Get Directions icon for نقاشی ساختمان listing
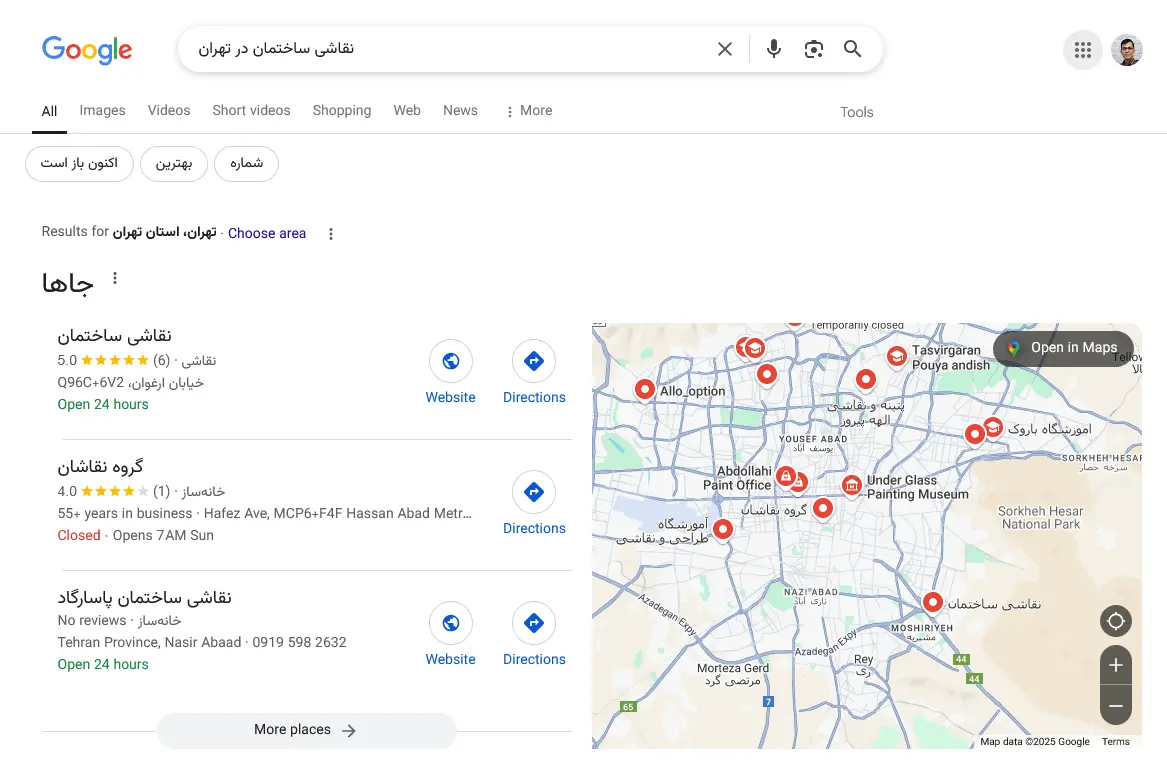 (x=534, y=361)
